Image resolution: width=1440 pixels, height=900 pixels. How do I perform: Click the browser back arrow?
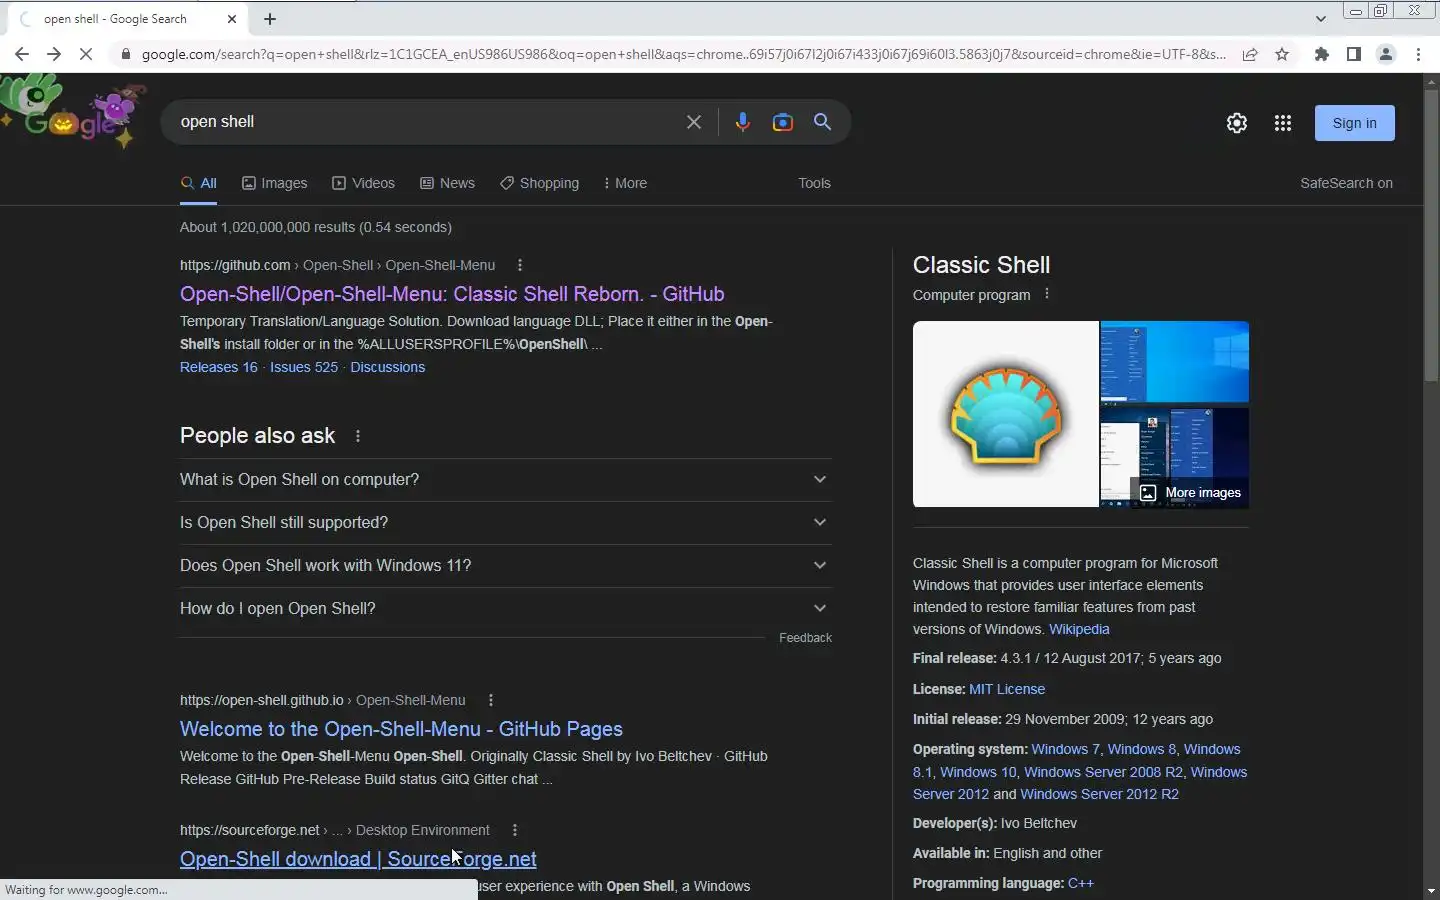point(22,54)
